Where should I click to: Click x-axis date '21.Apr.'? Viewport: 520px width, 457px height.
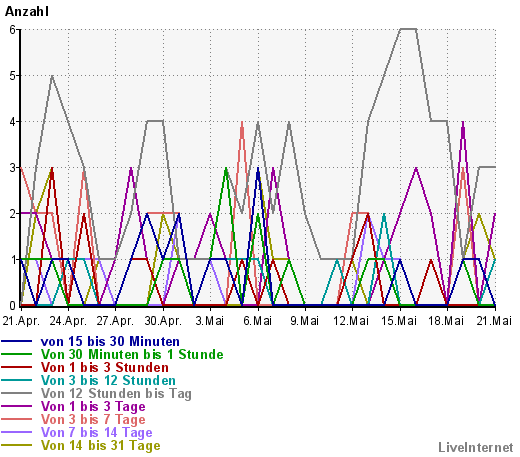(x=21, y=321)
